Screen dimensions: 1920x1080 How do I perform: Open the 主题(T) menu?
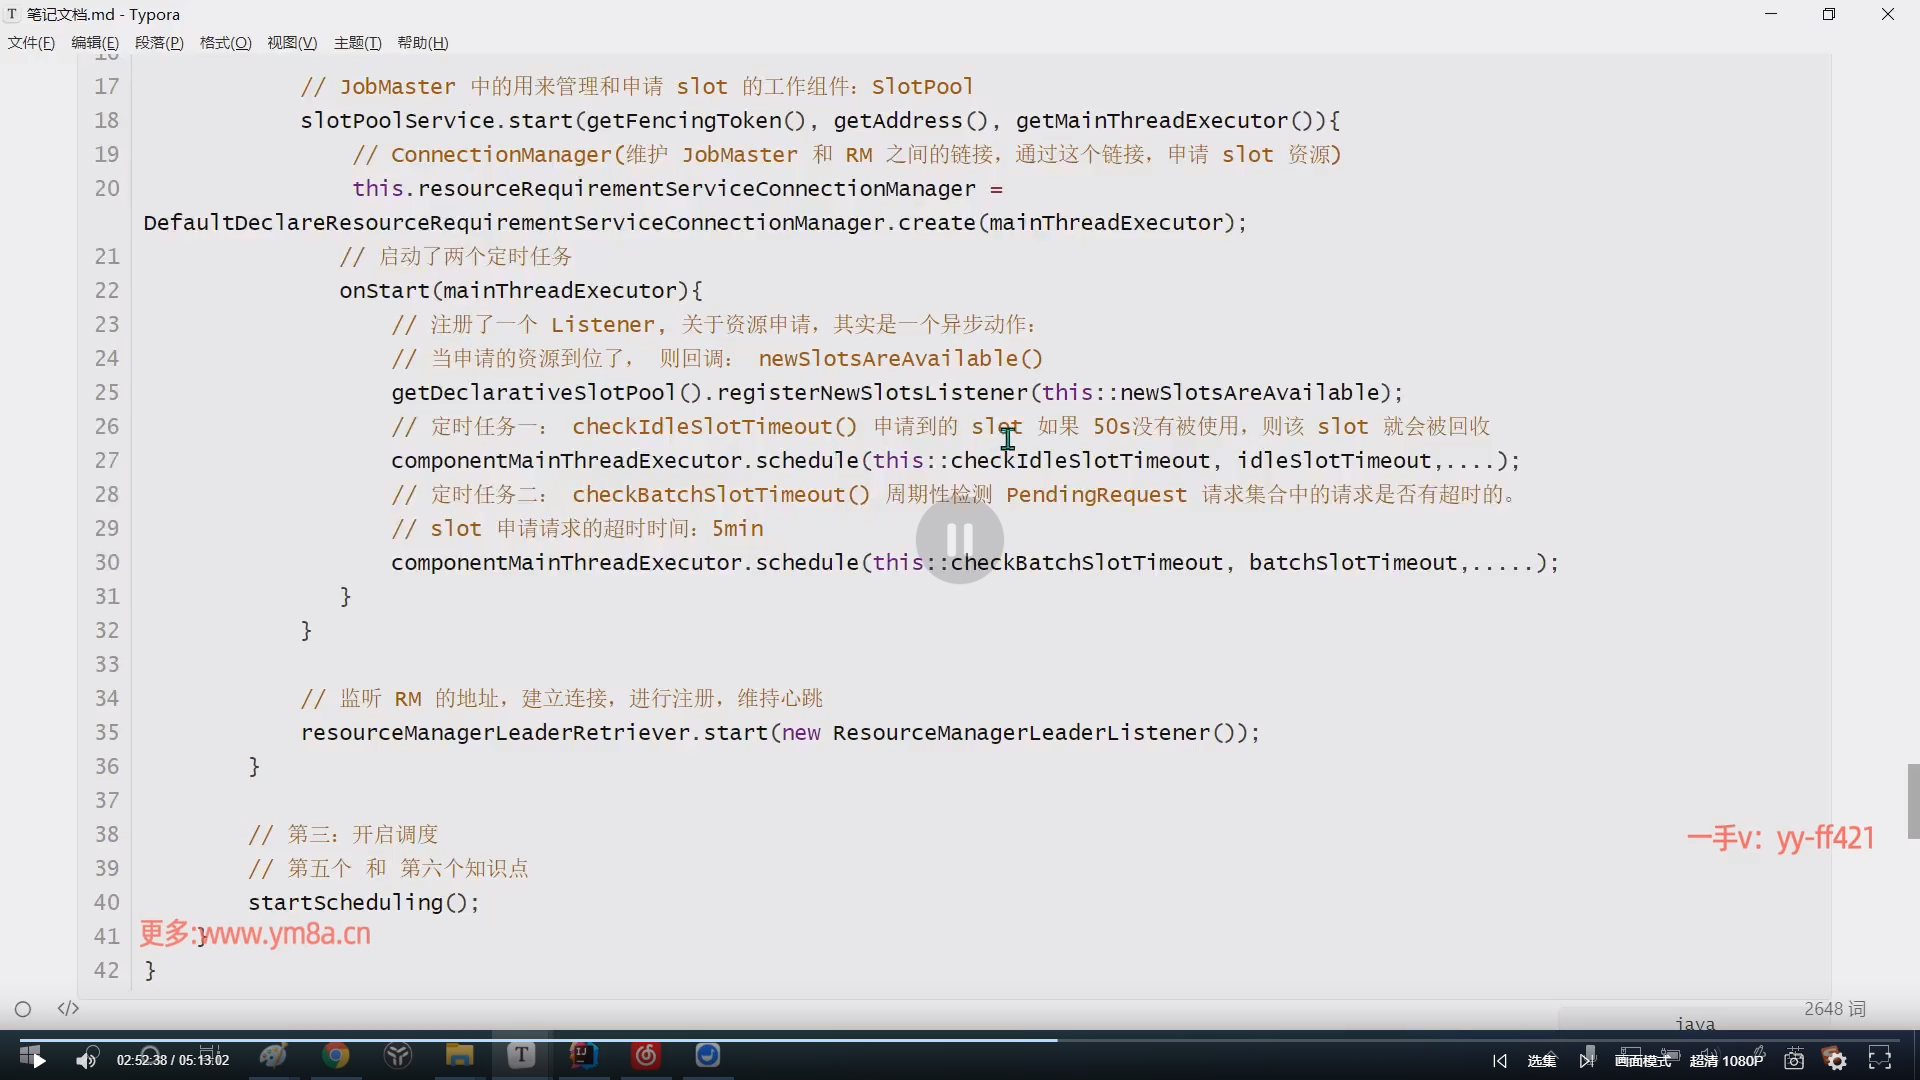tap(357, 43)
